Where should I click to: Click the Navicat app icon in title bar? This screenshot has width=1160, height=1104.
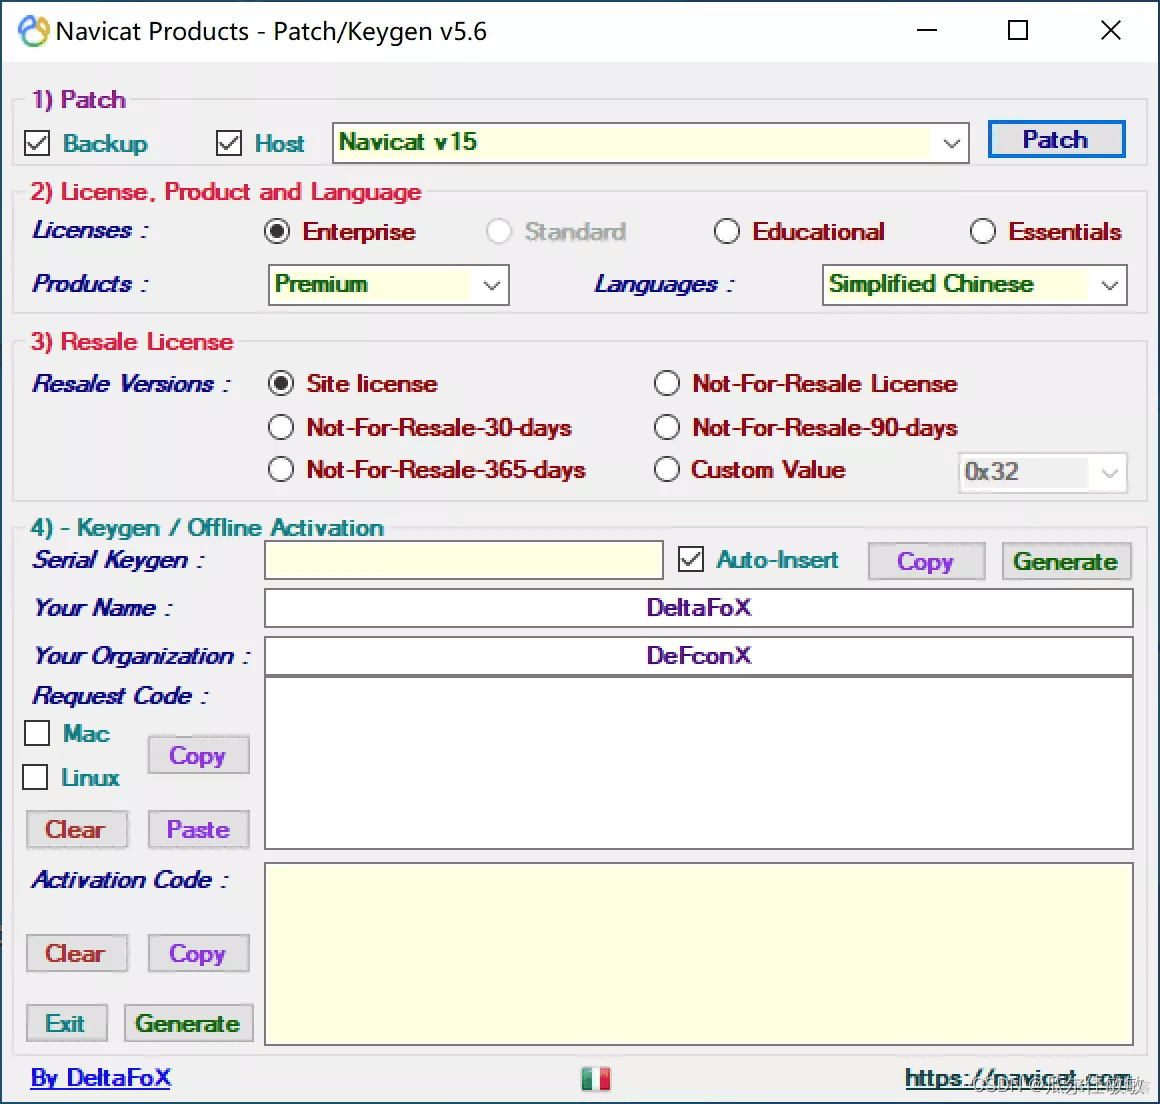33,32
